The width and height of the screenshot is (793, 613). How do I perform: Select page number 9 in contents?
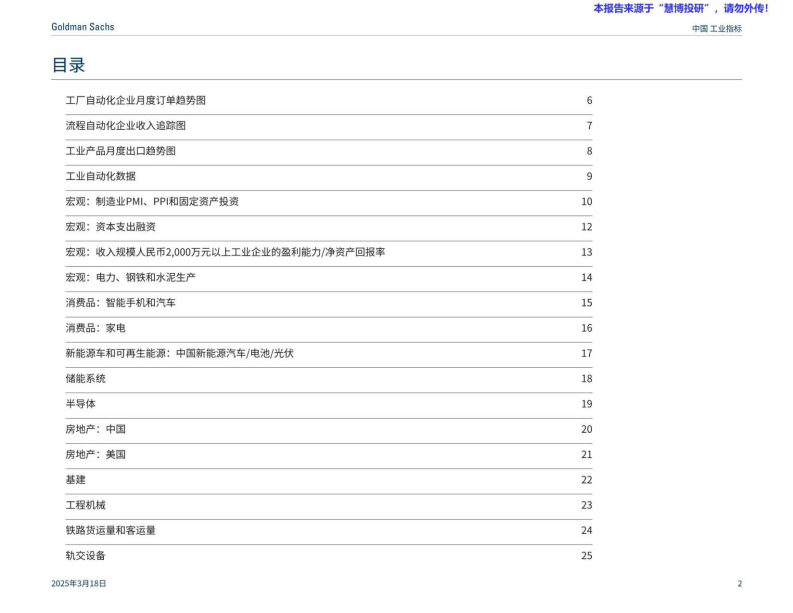[x=589, y=176]
